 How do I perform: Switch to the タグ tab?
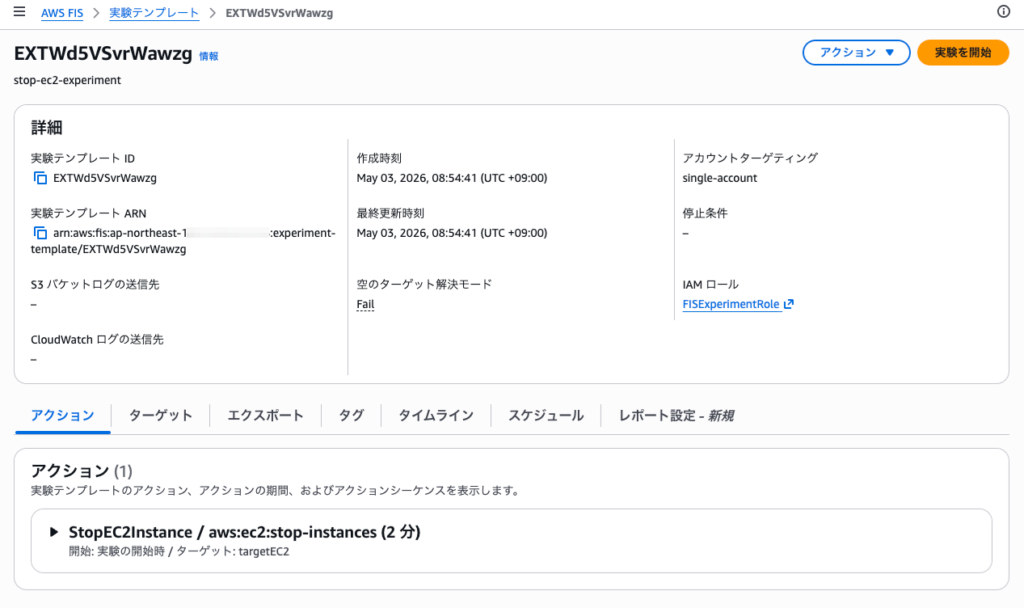[351, 415]
